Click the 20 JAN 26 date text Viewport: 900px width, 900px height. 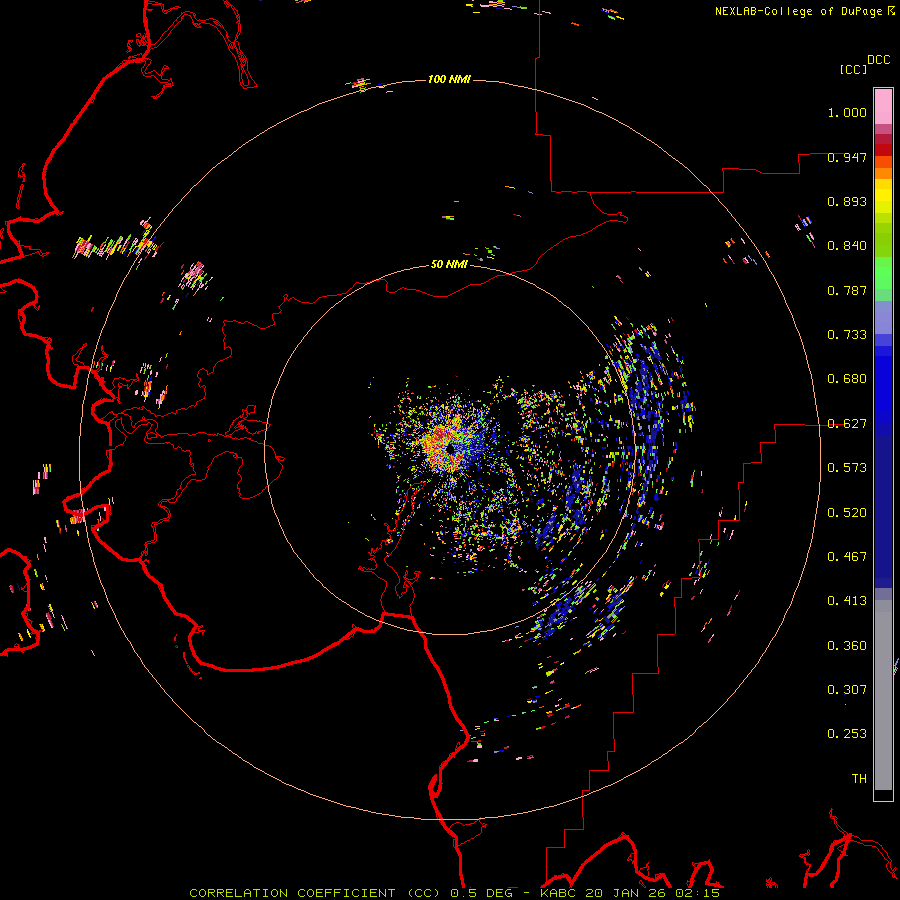(625, 893)
